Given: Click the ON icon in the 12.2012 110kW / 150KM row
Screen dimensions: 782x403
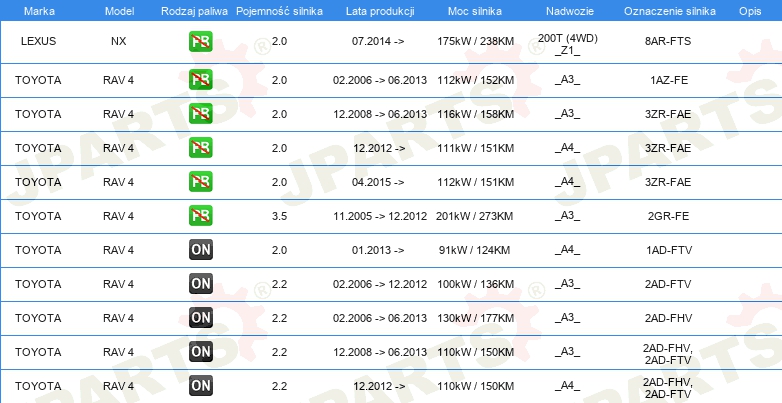Looking at the screenshot, I should [200, 385].
